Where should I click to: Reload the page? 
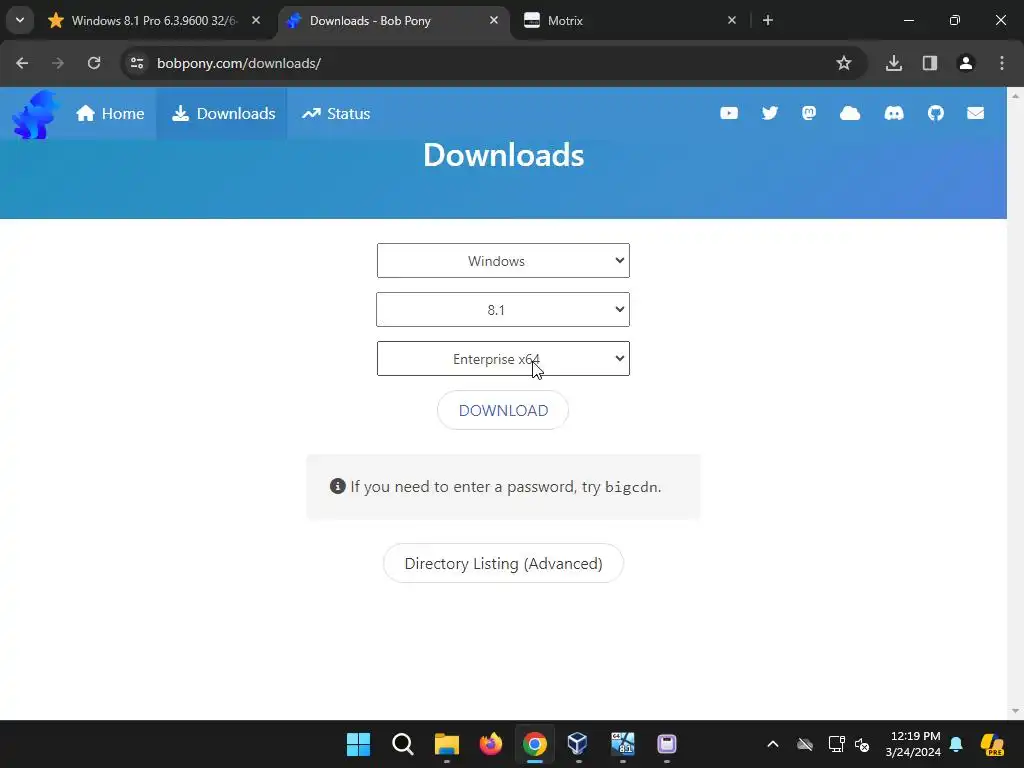click(94, 63)
